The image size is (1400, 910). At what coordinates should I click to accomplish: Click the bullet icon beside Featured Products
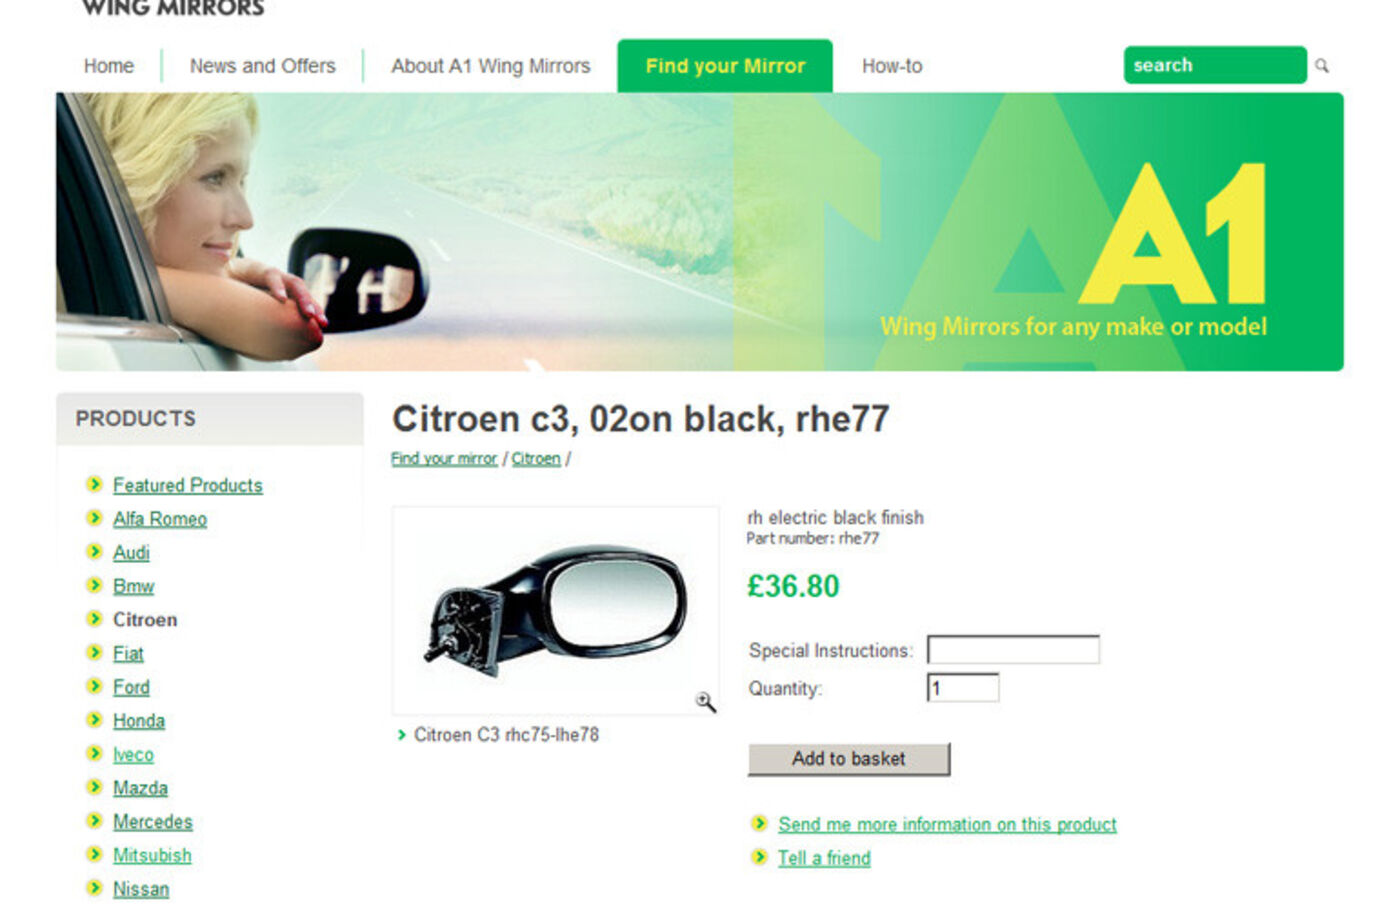(x=94, y=484)
